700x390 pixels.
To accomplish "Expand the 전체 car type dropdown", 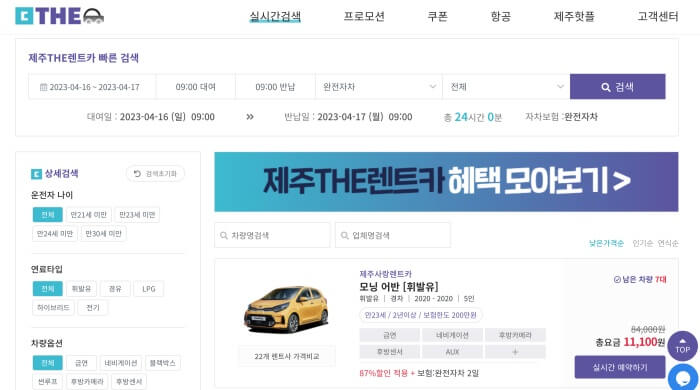I will coord(506,87).
